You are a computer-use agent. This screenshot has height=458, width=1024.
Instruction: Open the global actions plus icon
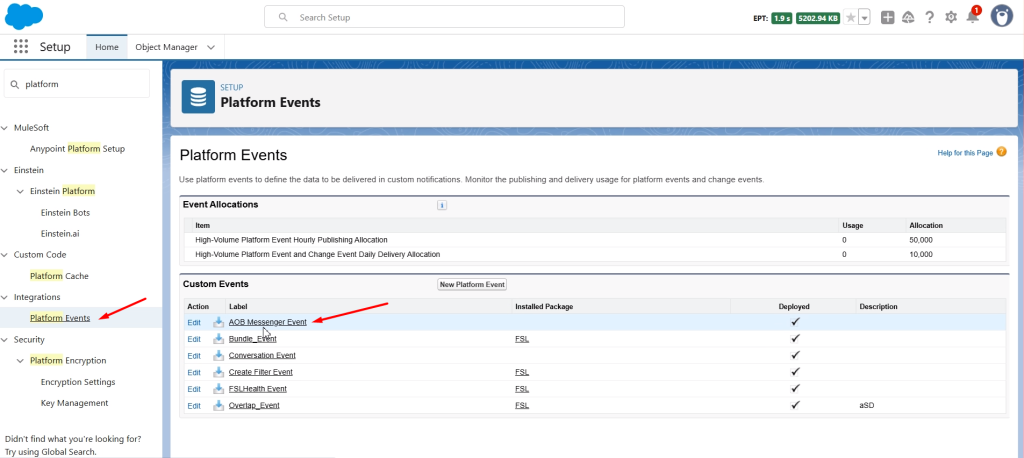pyautogui.click(x=887, y=18)
